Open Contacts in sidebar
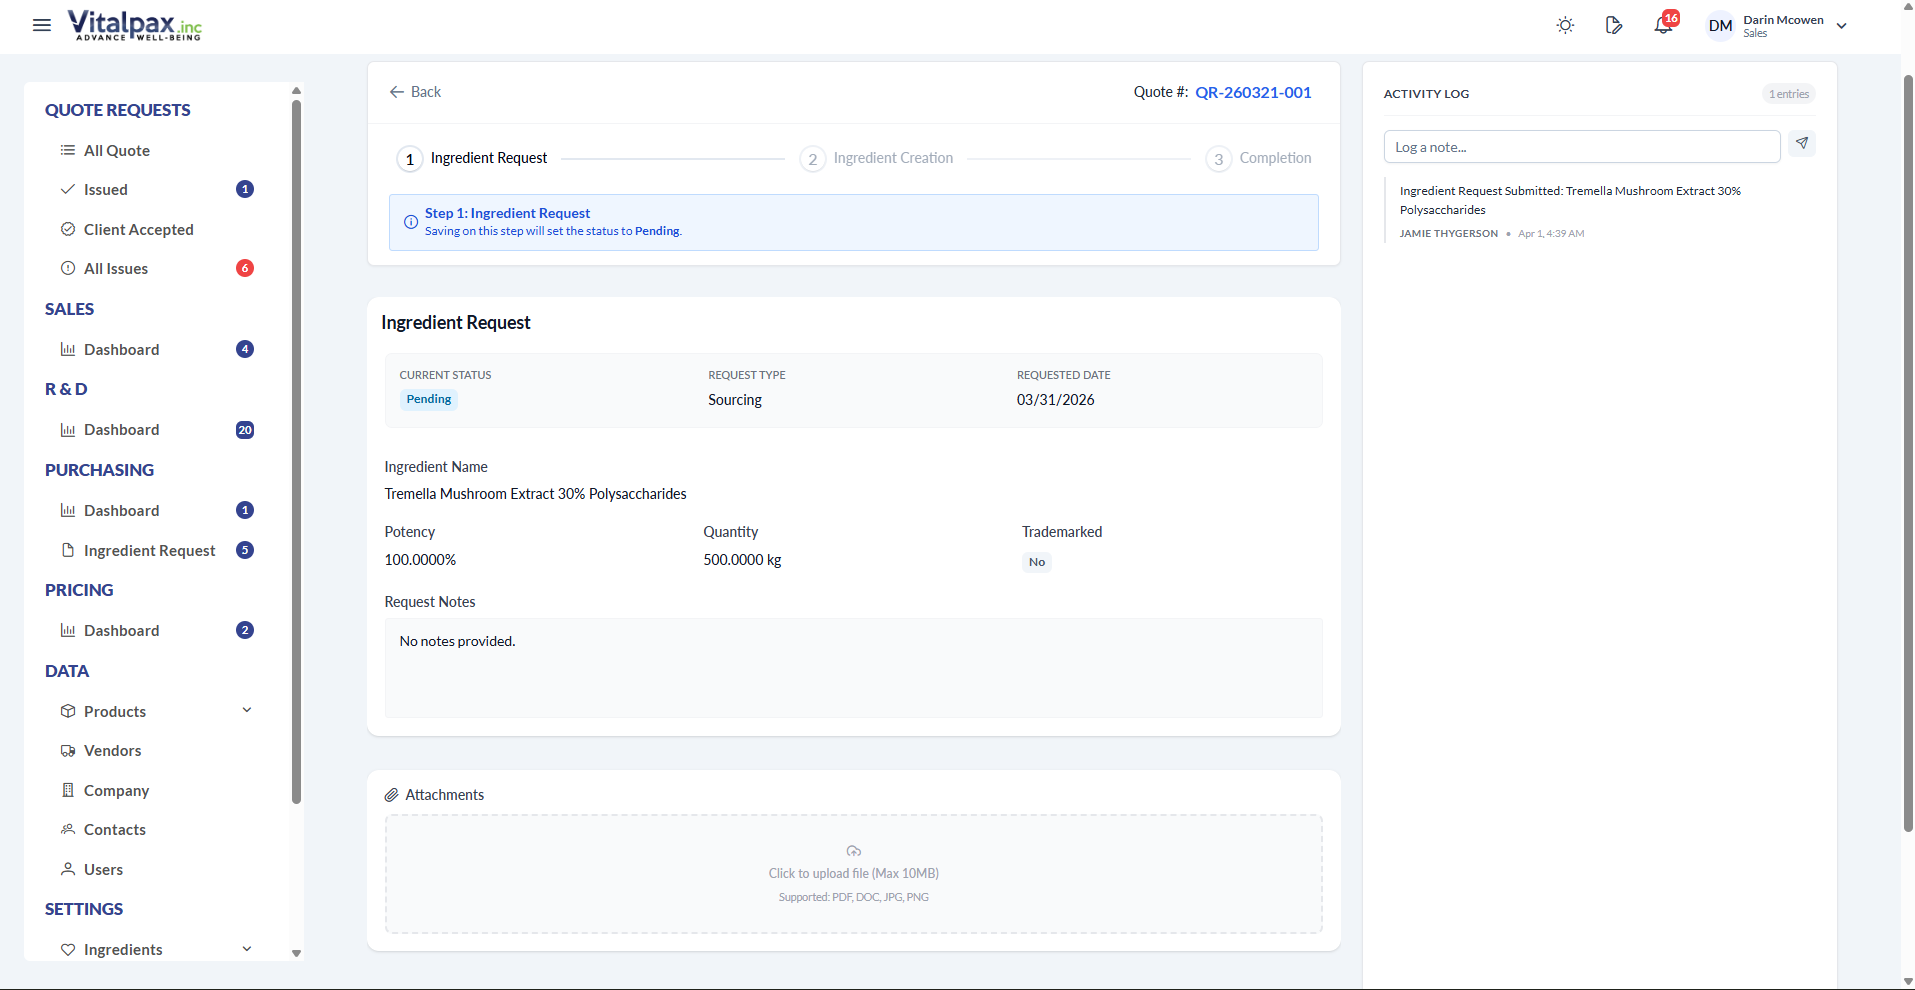Image resolution: width=1915 pixels, height=990 pixels. point(115,829)
